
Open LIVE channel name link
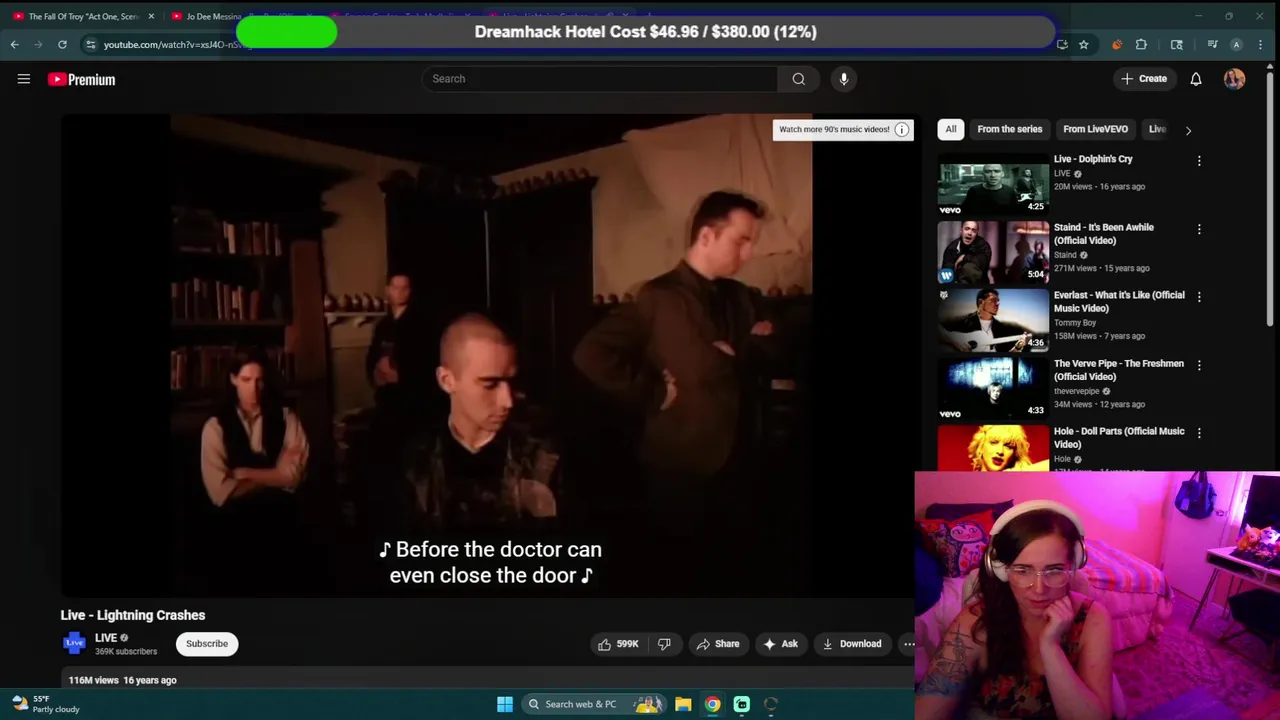[x=106, y=638]
